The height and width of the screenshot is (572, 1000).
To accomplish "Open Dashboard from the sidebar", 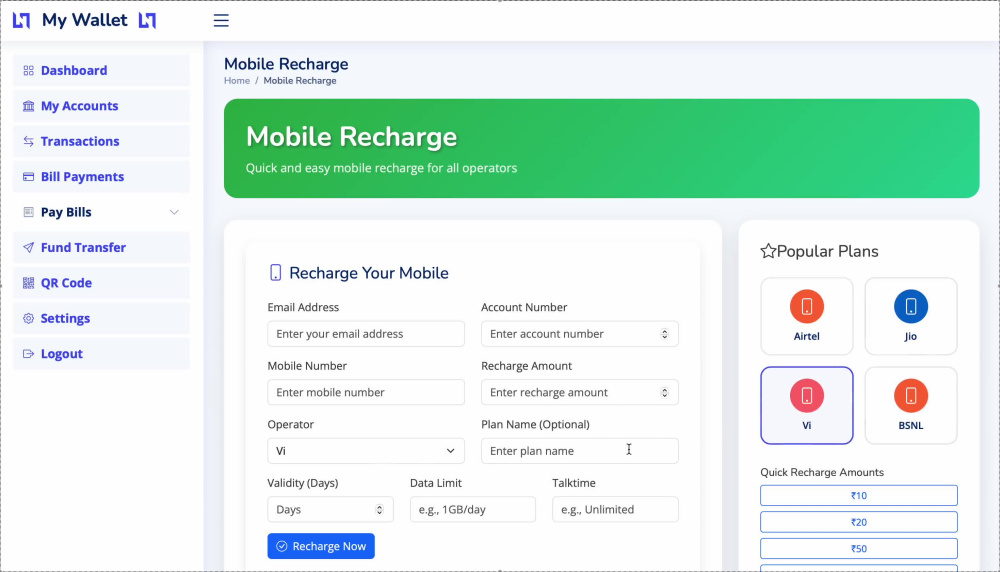I will [101, 71].
